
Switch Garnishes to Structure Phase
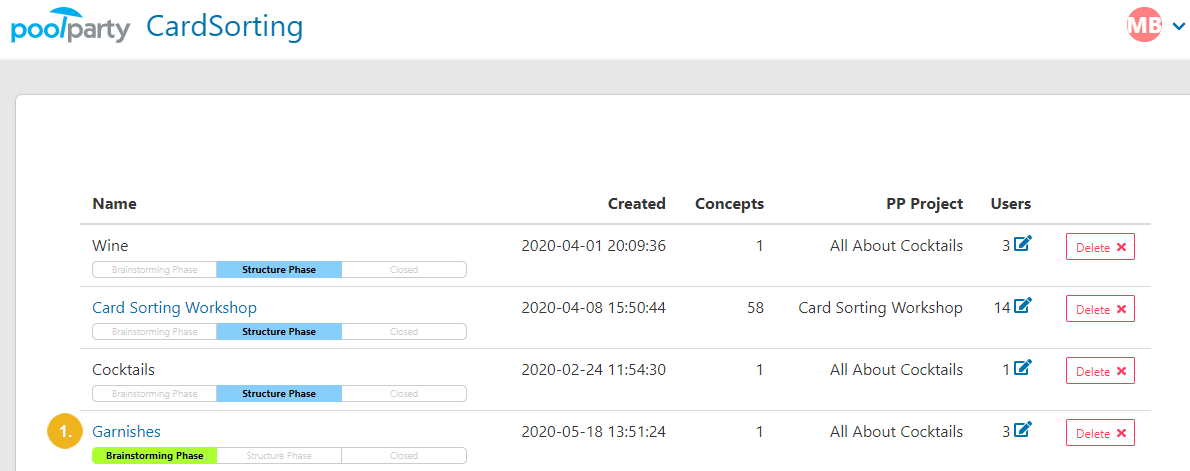pyautogui.click(x=279, y=456)
